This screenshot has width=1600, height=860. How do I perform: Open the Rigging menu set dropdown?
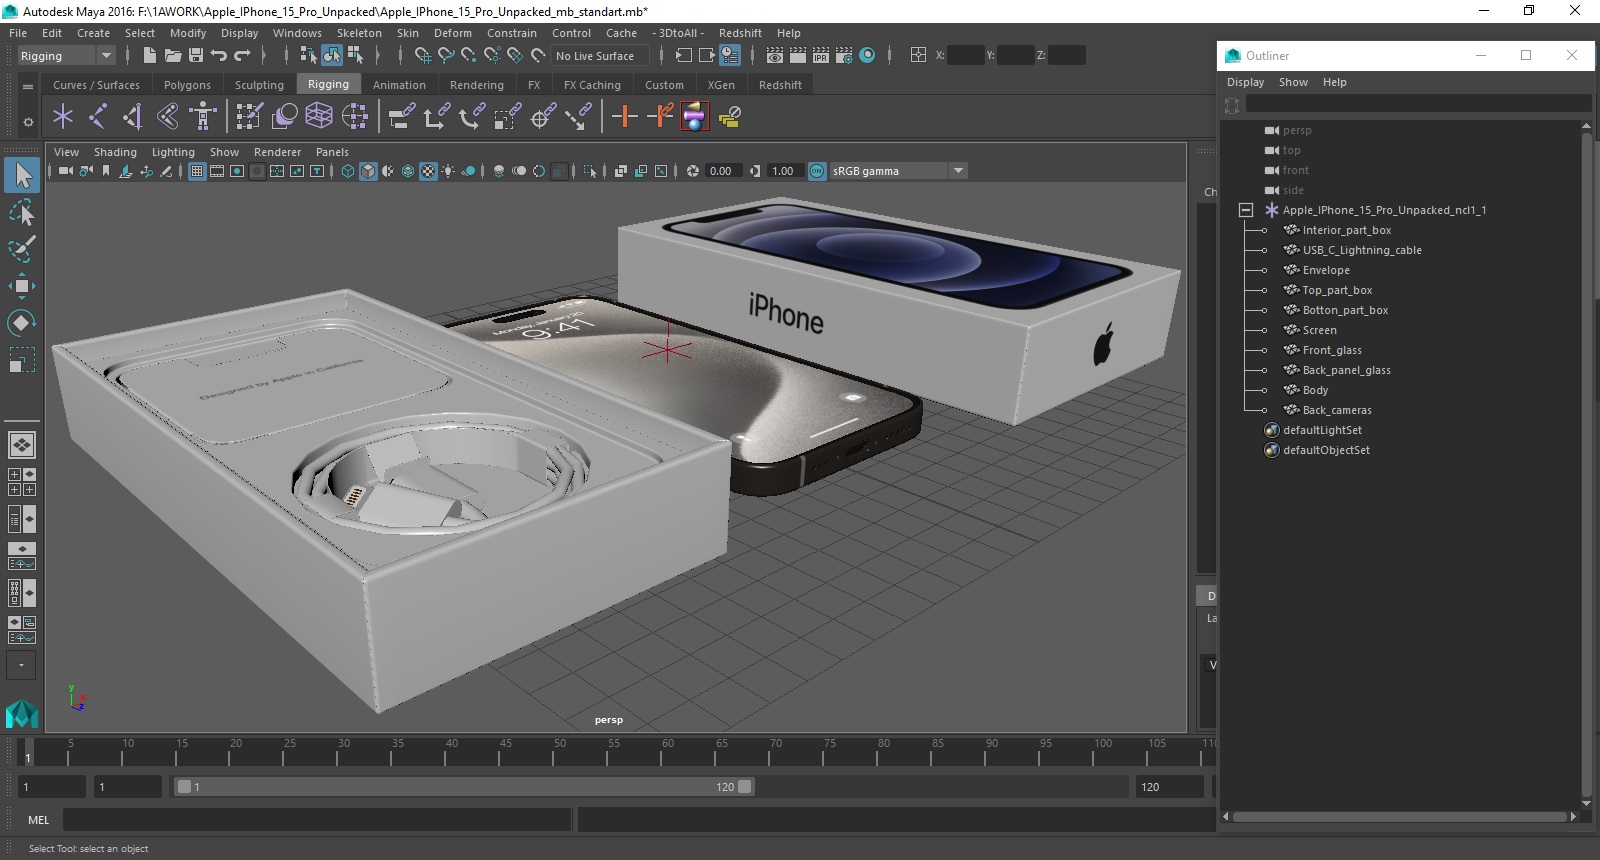click(67, 56)
